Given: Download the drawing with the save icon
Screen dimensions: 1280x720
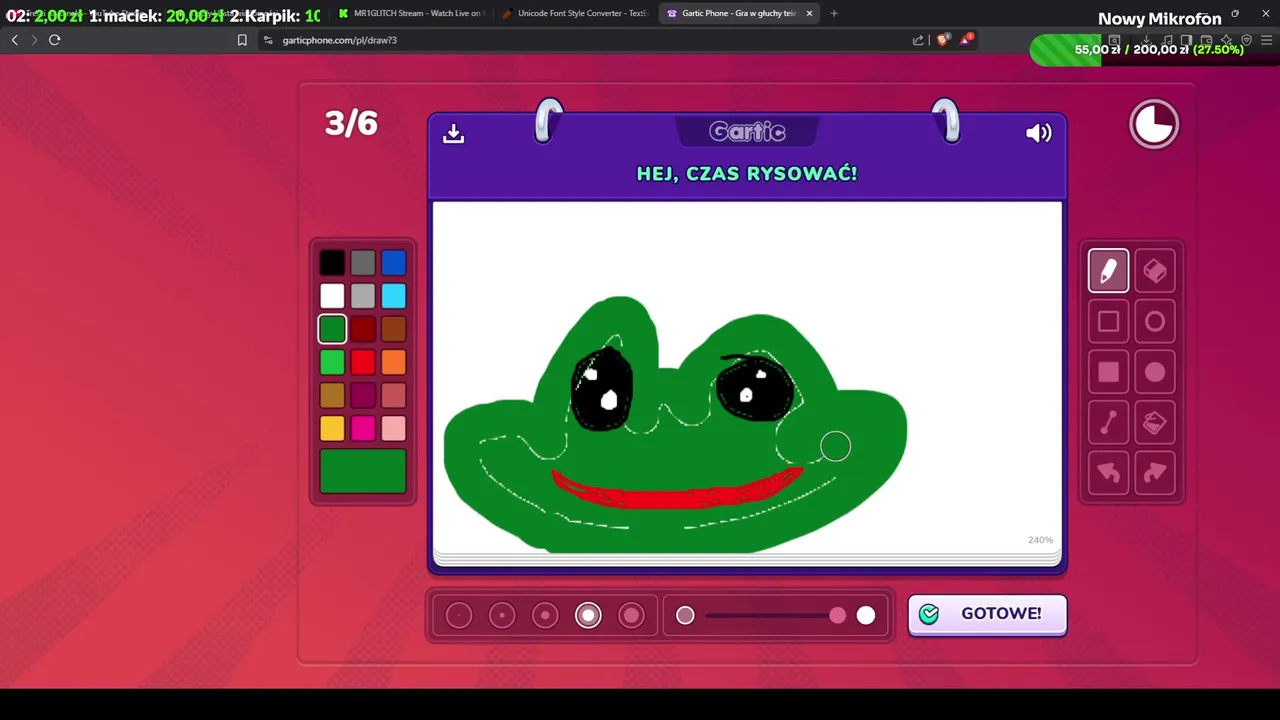Looking at the screenshot, I should [x=453, y=133].
